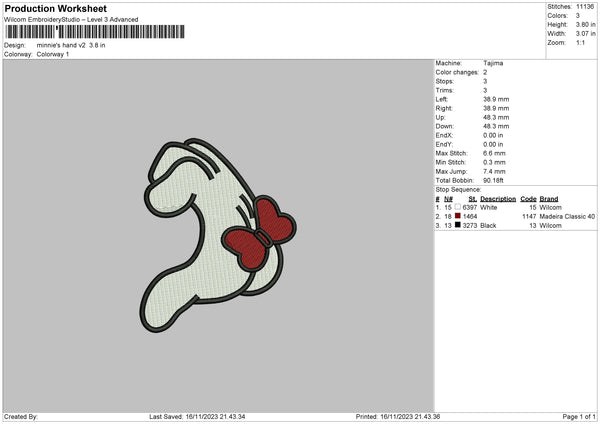Viewport: 600px width, 424px height.
Task: Click the 'Wilcom' brand in the White row
Action: pyautogui.click(x=551, y=207)
